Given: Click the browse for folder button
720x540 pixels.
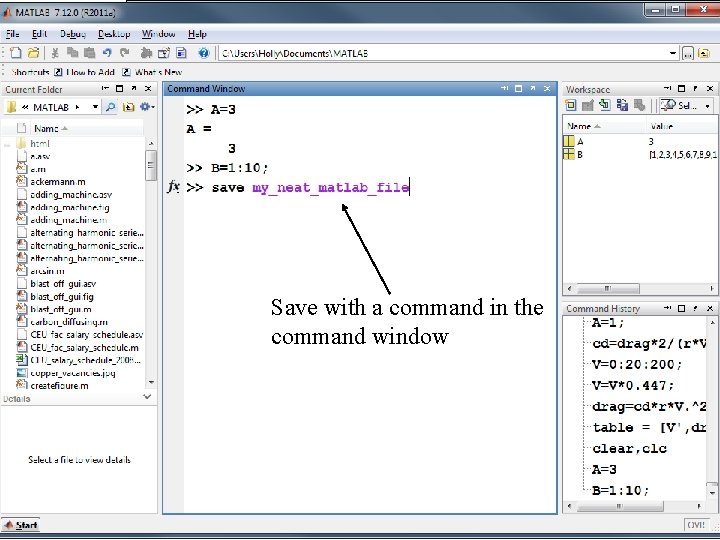Looking at the screenshot, I should [x=687, y=54].
